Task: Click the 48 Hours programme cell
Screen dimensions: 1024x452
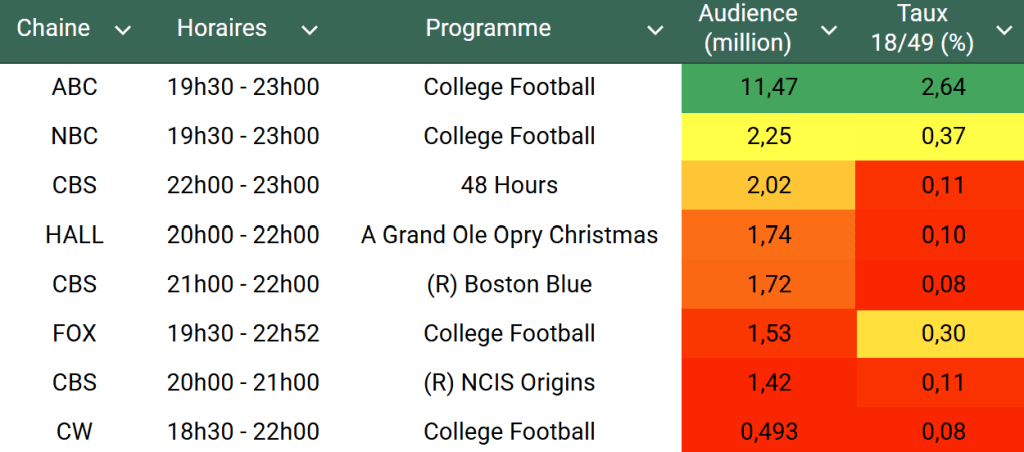Action: tap(509, 185)
